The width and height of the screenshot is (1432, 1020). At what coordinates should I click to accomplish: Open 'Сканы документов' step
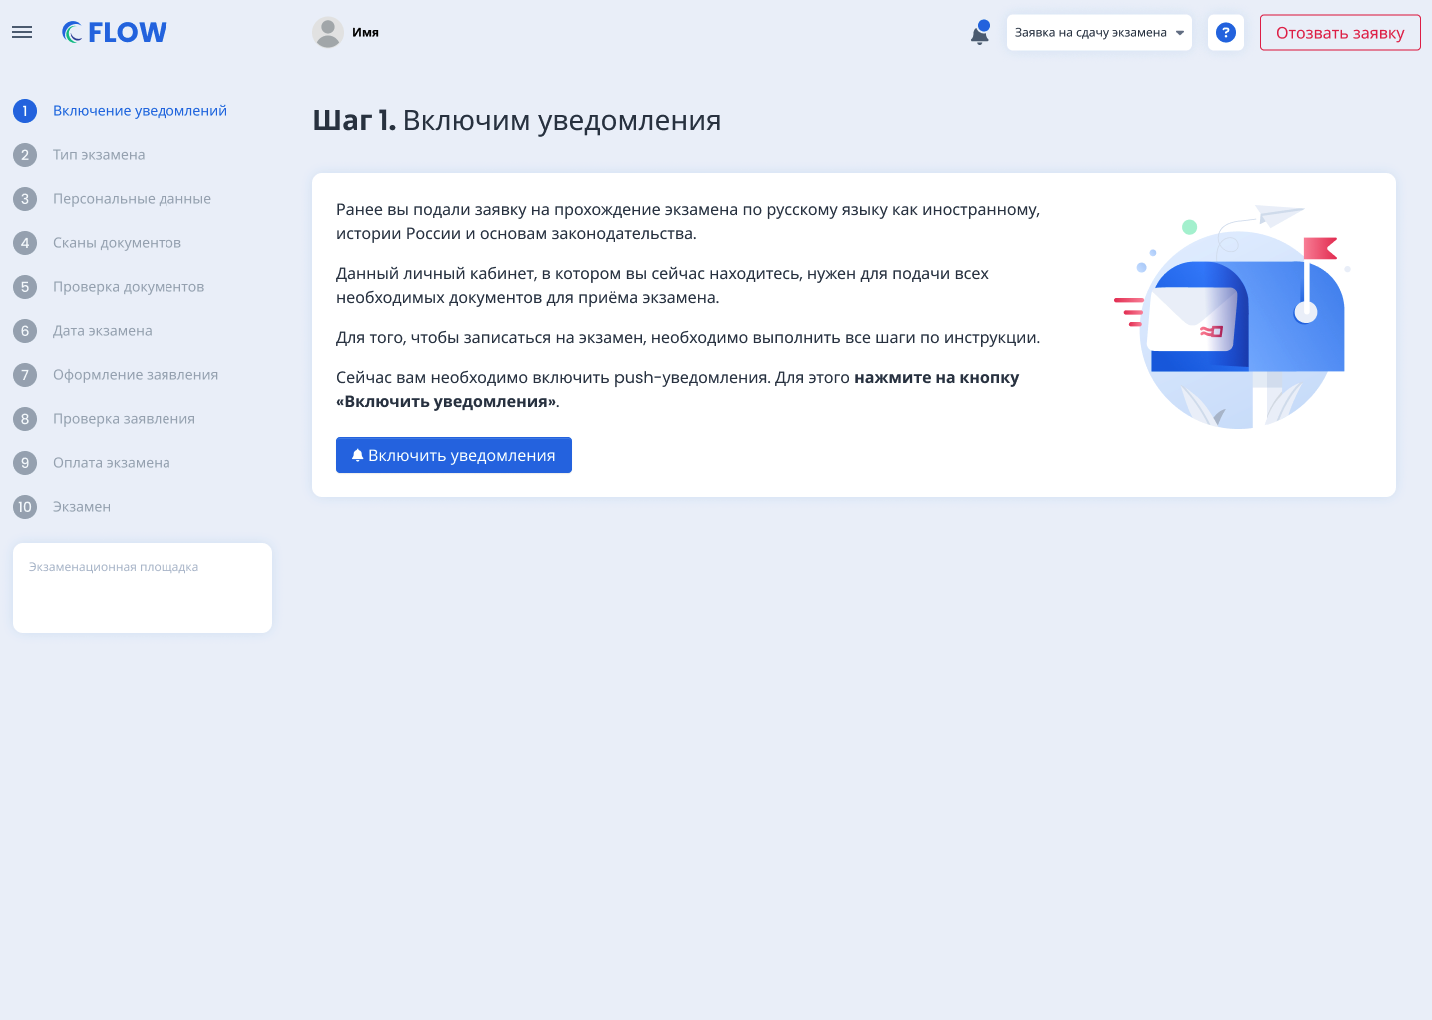click(x=116, y=243)
